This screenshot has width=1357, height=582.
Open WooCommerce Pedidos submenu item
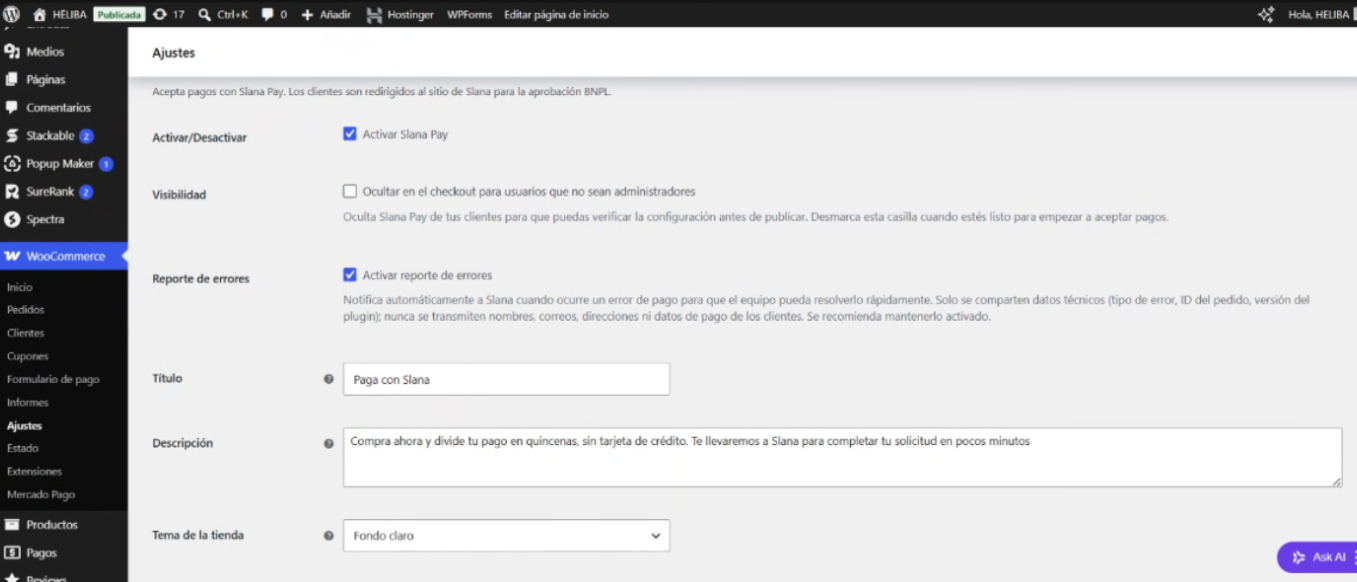[x=26, y=310]
